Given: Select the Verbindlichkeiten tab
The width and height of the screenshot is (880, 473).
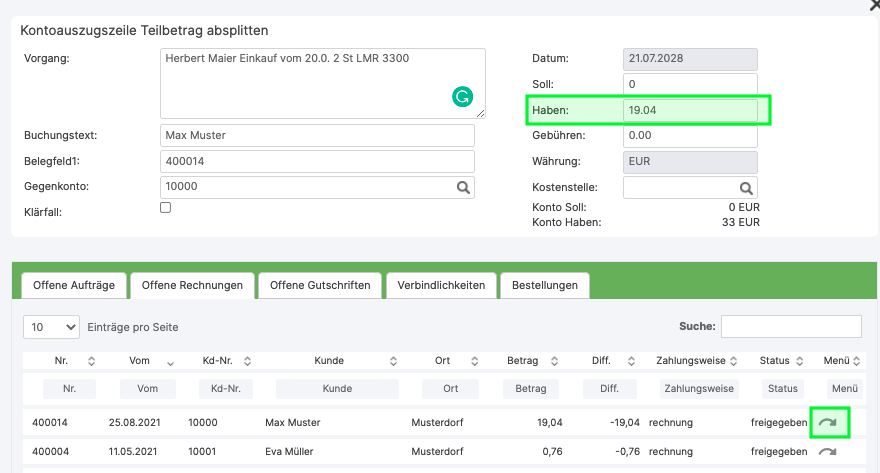Looking at the screenshot, I should 441,285.
